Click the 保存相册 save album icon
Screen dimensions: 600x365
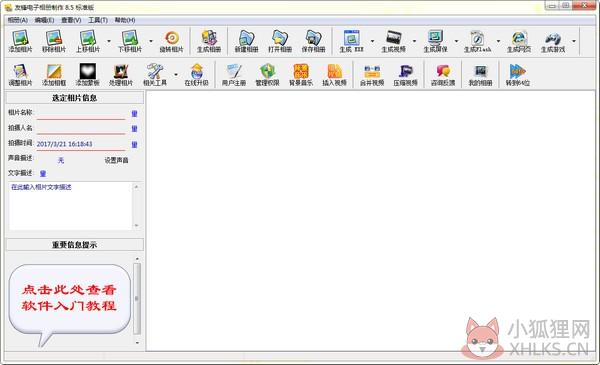coord(313,41)
